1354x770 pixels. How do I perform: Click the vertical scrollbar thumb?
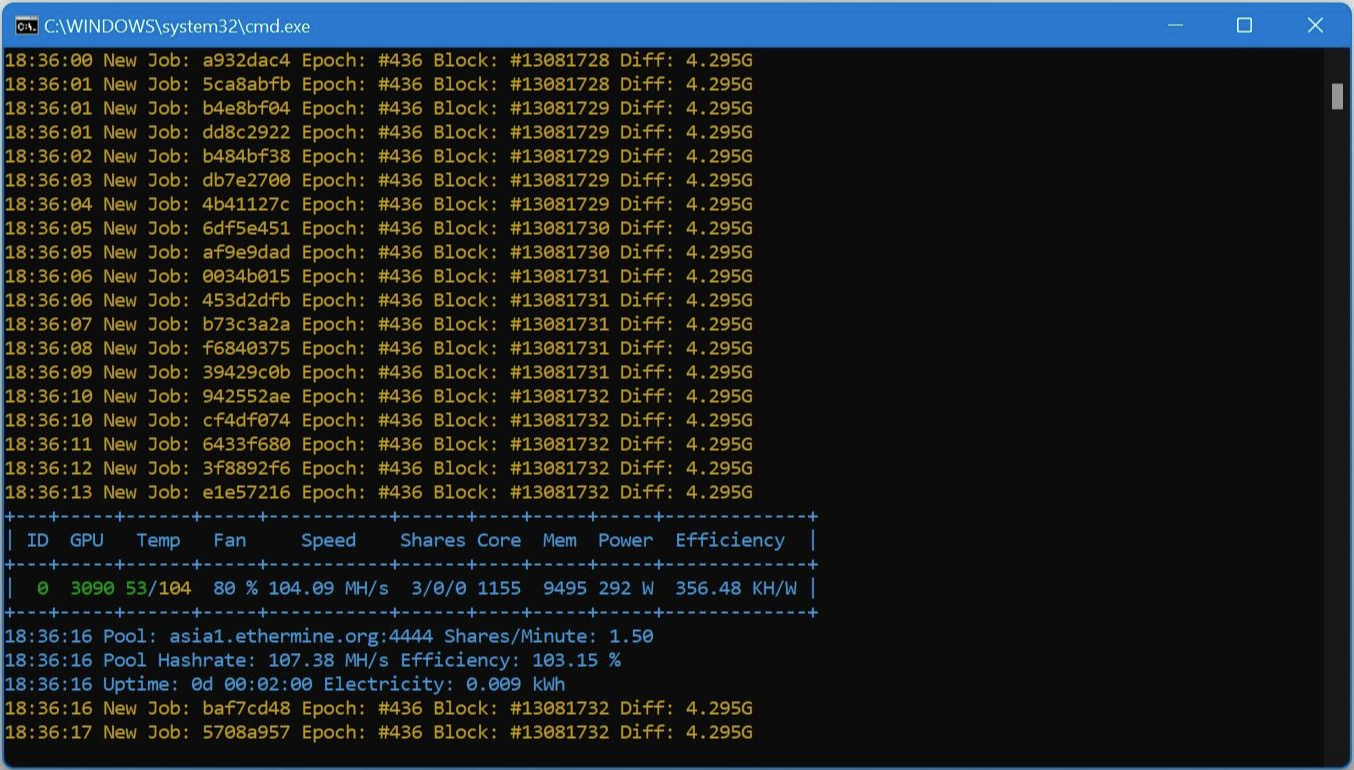click(1337, 96)
